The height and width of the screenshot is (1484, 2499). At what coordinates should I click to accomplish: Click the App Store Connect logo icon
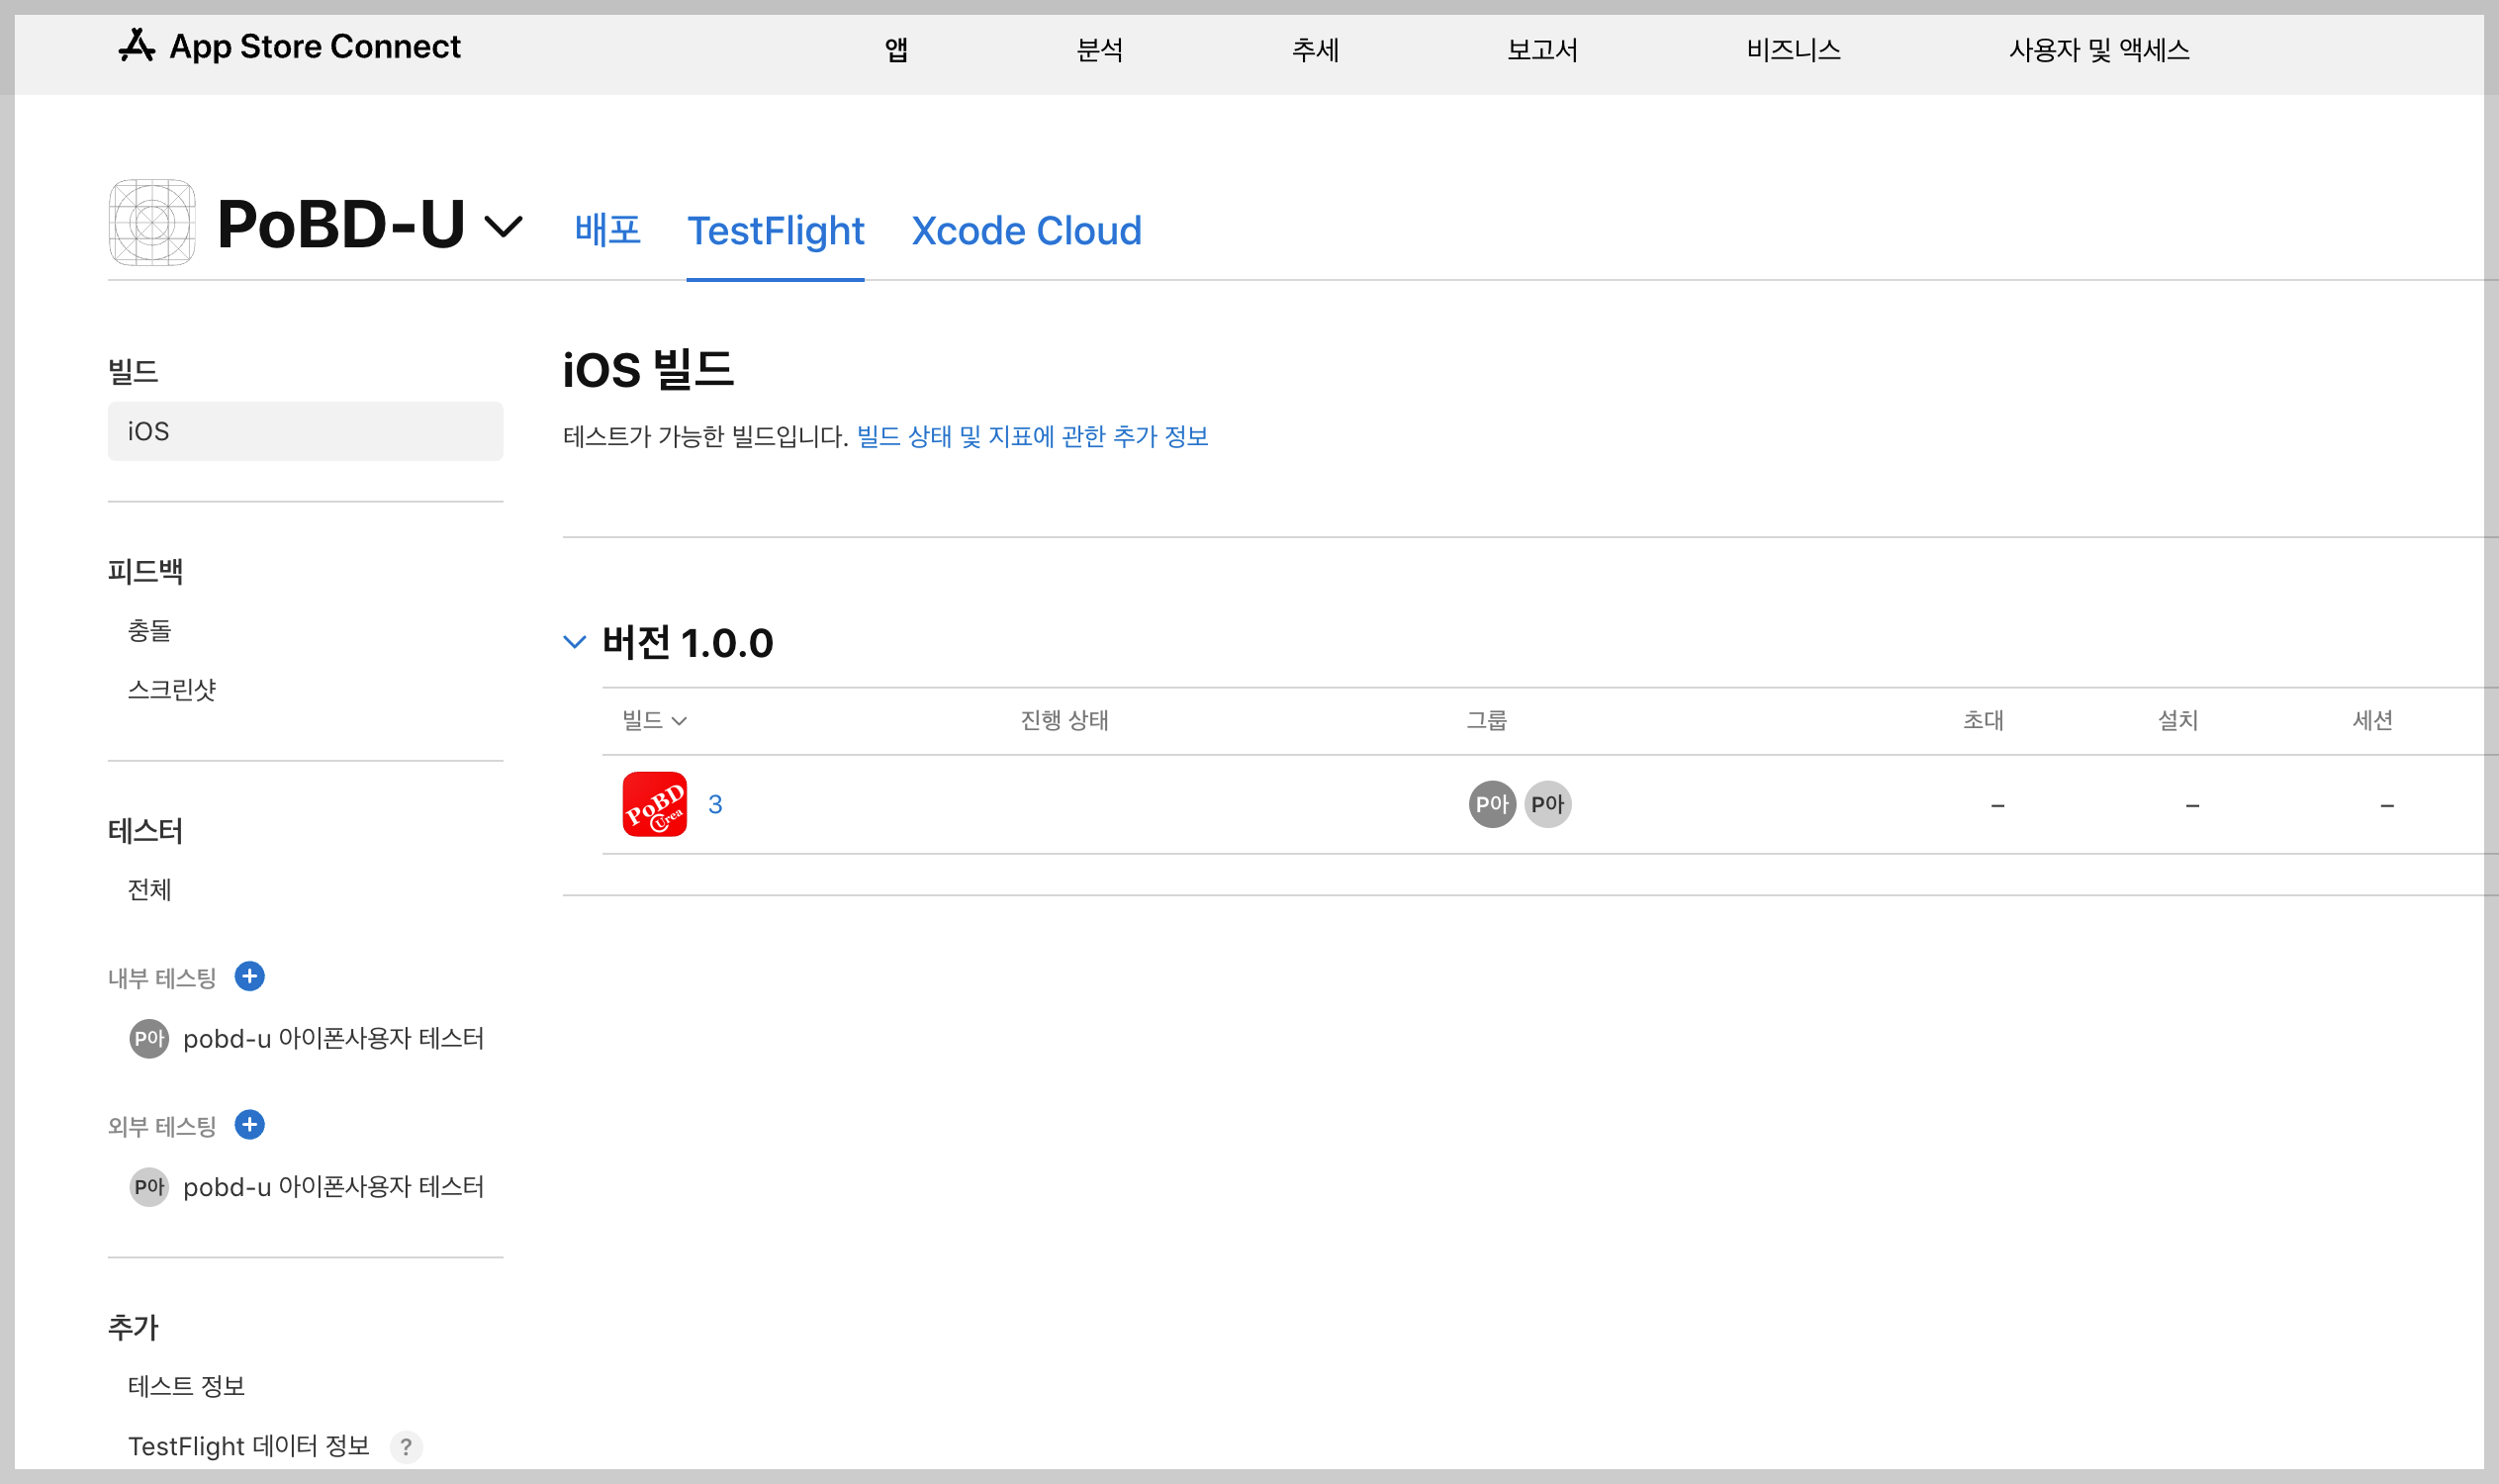coord(136,46)
